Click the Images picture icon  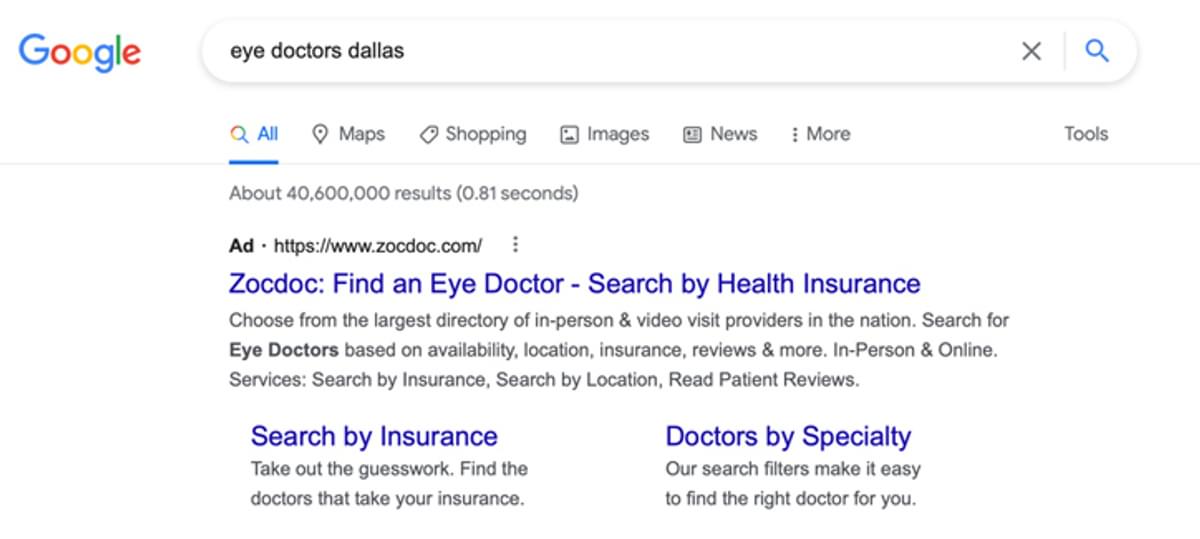(569, 134)
